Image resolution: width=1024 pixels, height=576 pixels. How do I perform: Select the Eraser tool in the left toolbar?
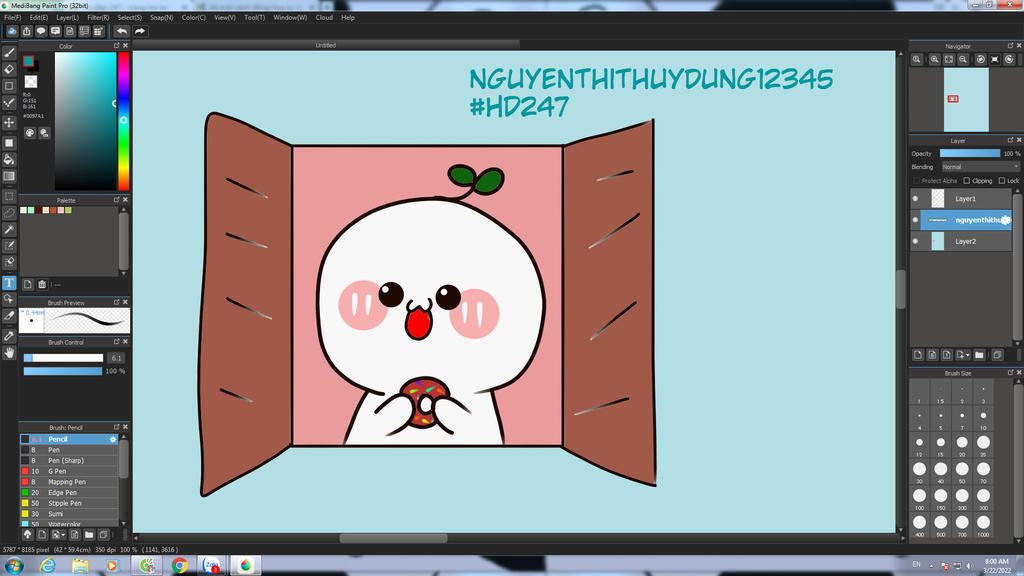(9, 69)
